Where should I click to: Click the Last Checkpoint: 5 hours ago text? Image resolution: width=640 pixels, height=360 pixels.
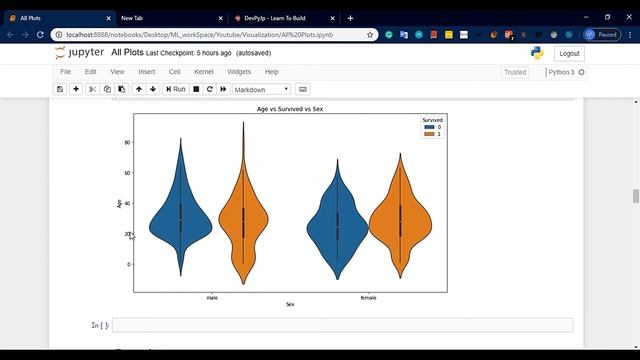pos(189,53)
